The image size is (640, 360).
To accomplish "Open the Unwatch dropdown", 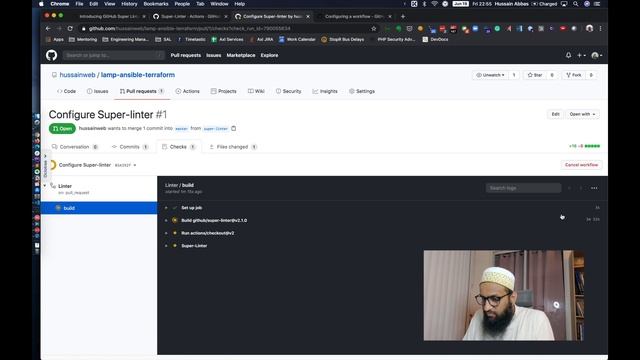I will (491, 75).
